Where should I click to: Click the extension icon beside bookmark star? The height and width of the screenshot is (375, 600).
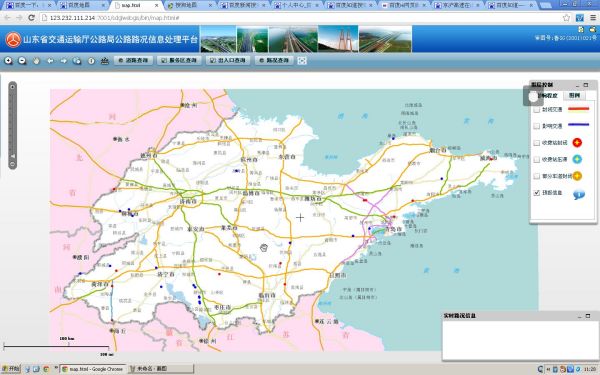pos(580,18)
